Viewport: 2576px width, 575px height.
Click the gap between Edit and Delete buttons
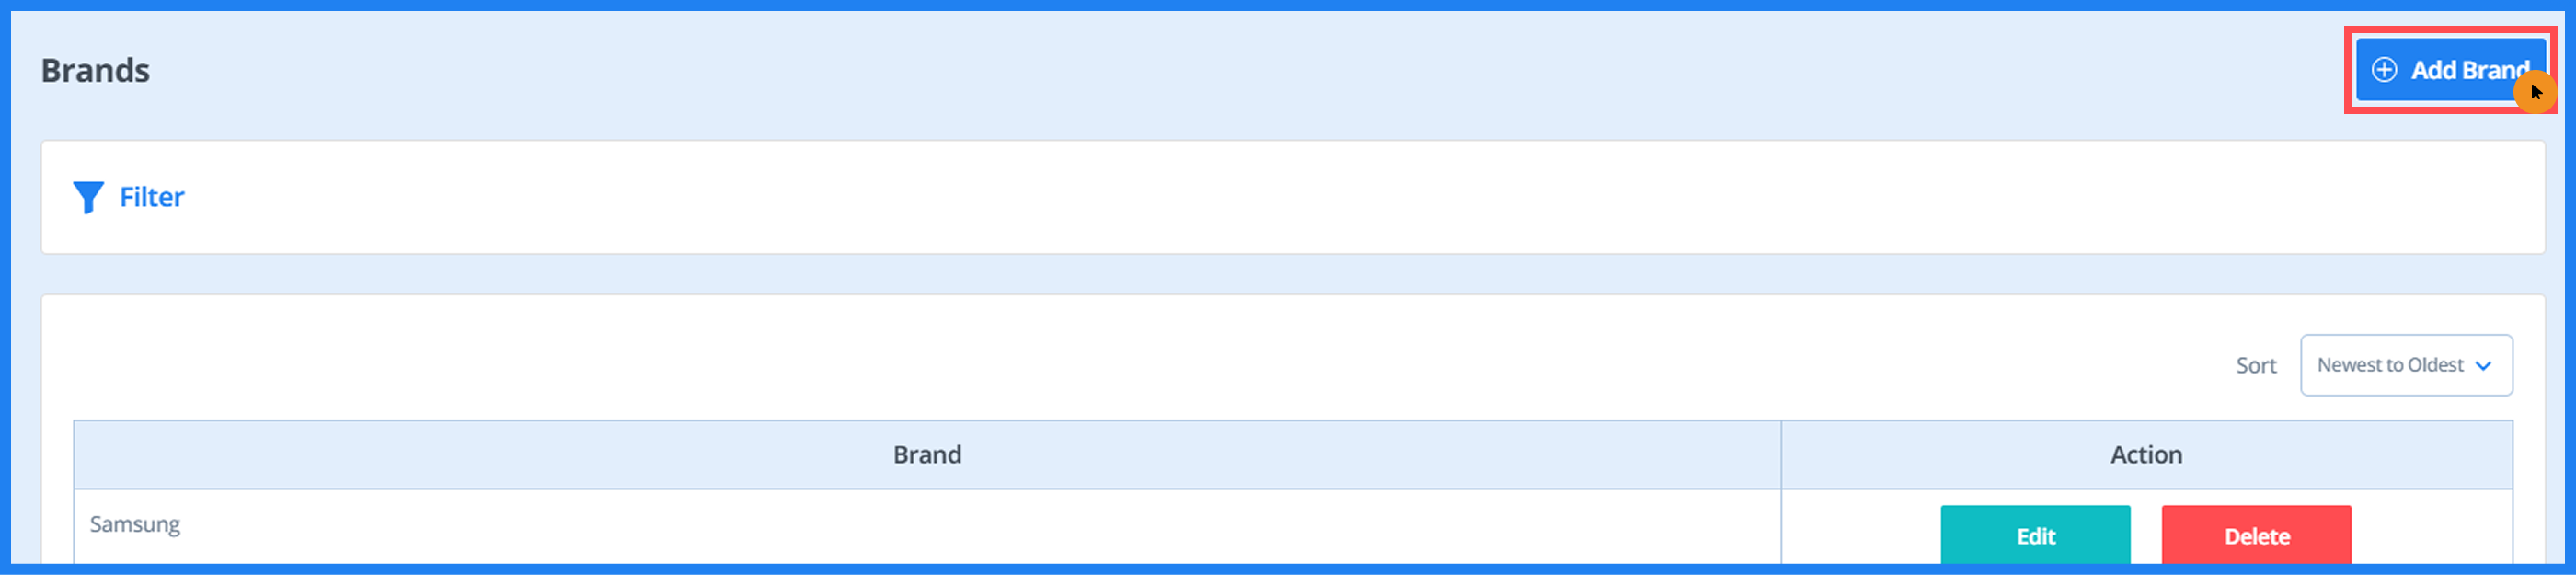click(2145, 536)
